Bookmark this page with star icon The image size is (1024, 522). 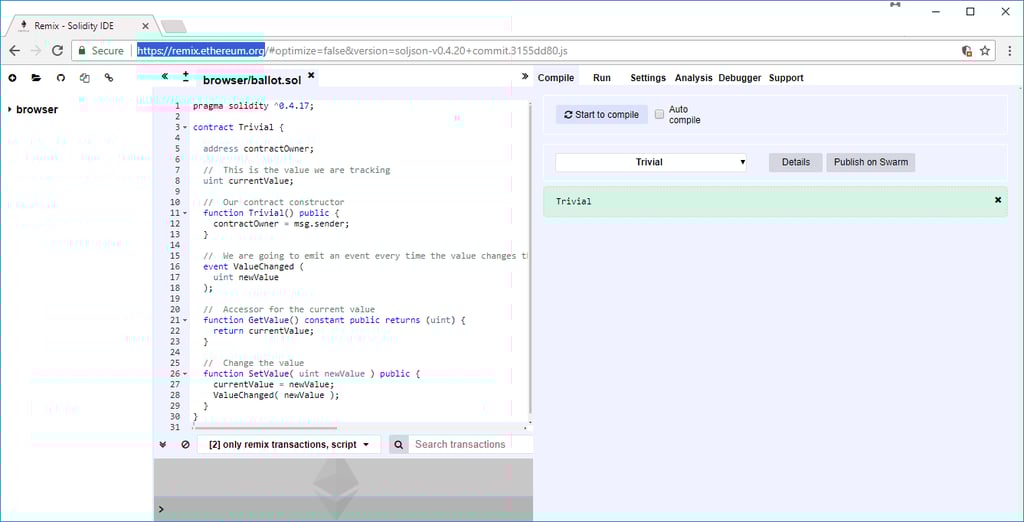point(985,50)
